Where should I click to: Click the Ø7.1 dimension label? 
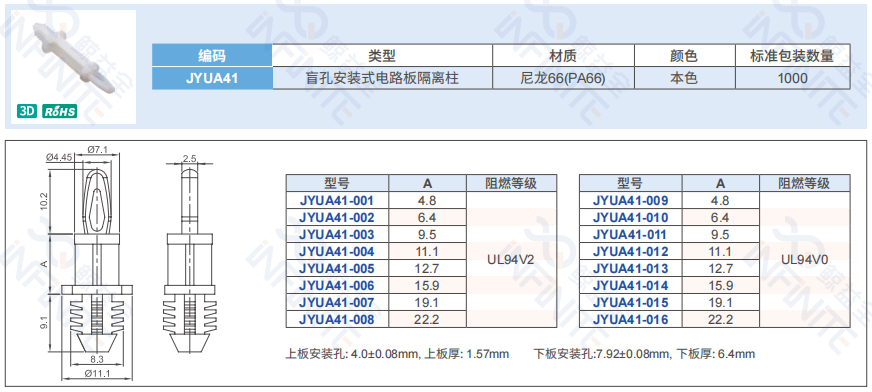click(x=98, y=149)
